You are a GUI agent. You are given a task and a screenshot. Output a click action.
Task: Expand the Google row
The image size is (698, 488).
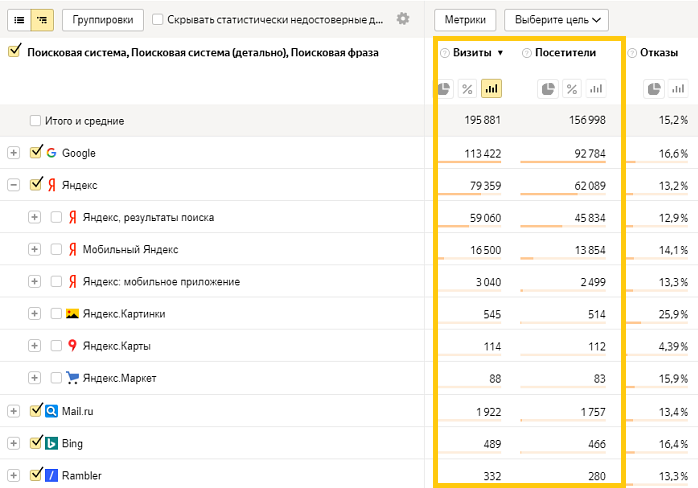pyautogui.click(x=14, y=153)
